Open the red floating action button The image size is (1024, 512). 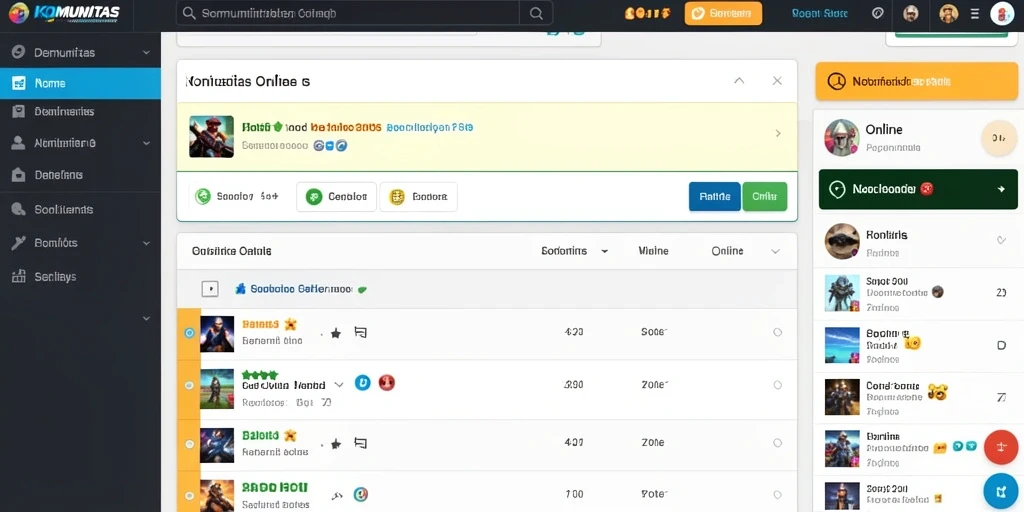[1000, 447]
